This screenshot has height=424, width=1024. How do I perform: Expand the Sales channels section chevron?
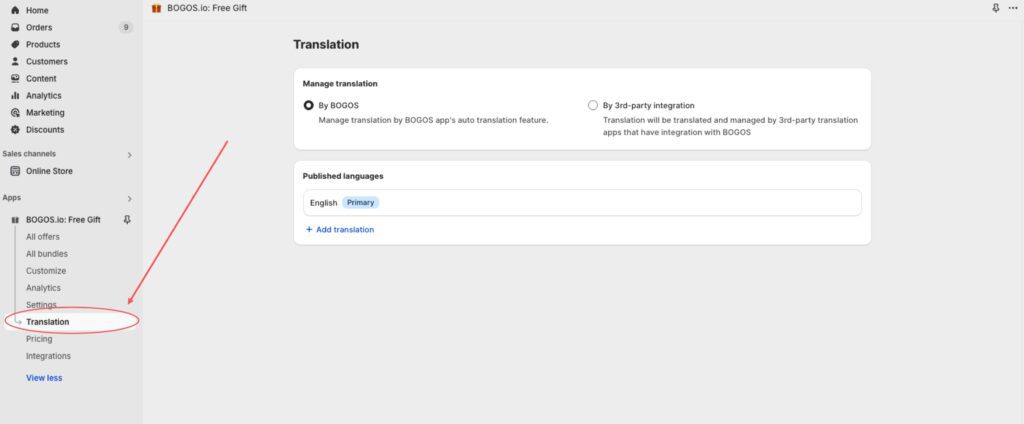[x=129, y=155]
